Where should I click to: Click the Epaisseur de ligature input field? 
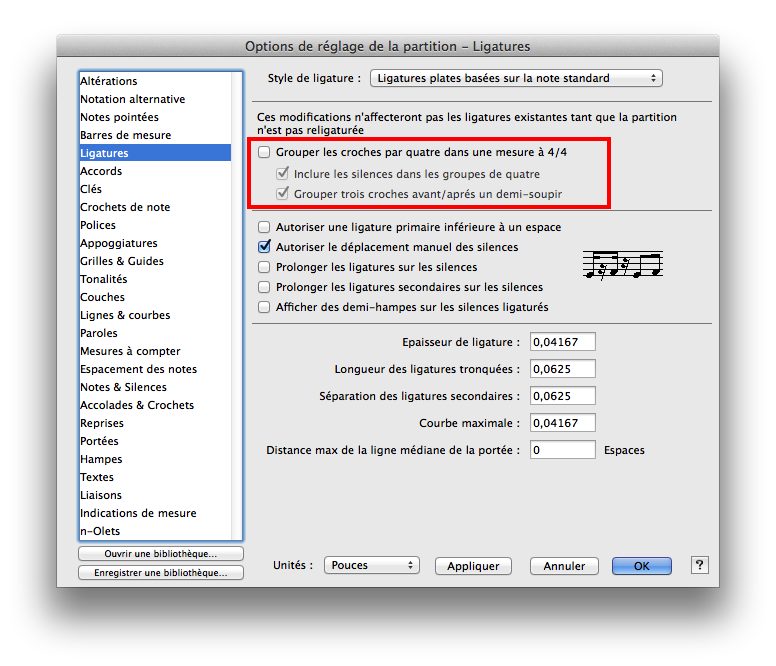(x=562, y=342)
